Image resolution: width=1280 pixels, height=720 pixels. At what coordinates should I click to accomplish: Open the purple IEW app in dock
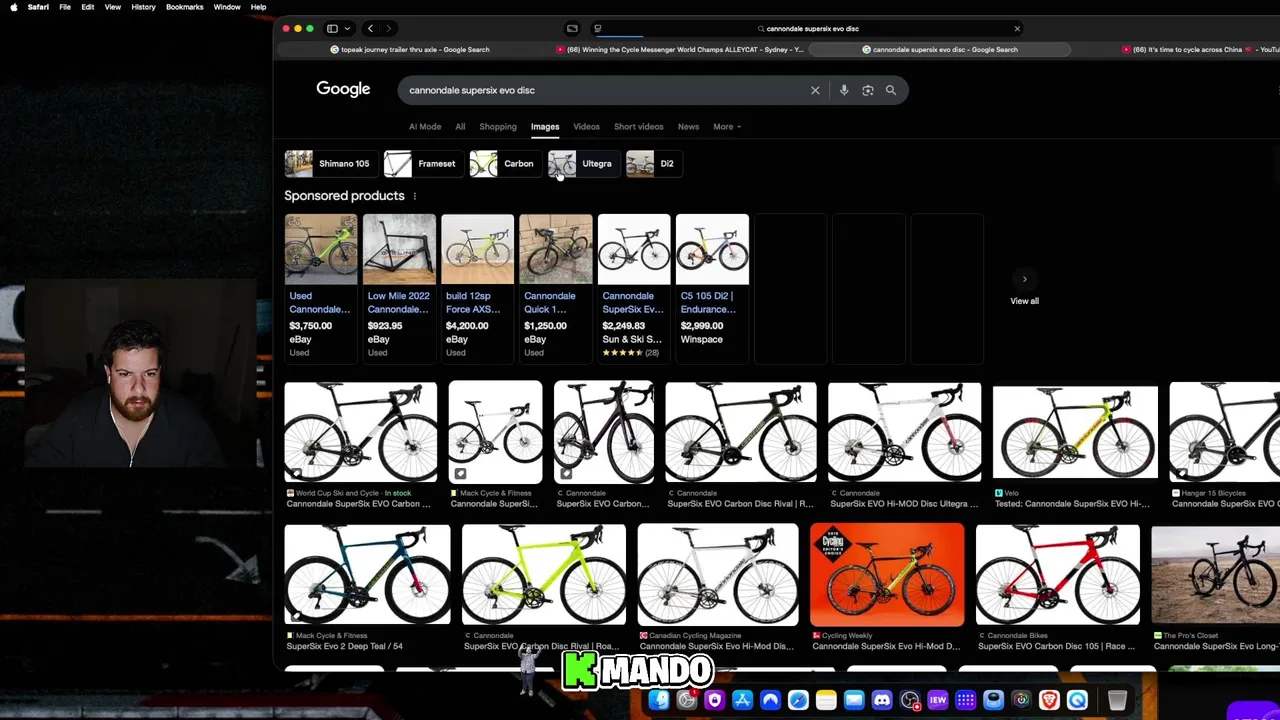click(938, 700)
